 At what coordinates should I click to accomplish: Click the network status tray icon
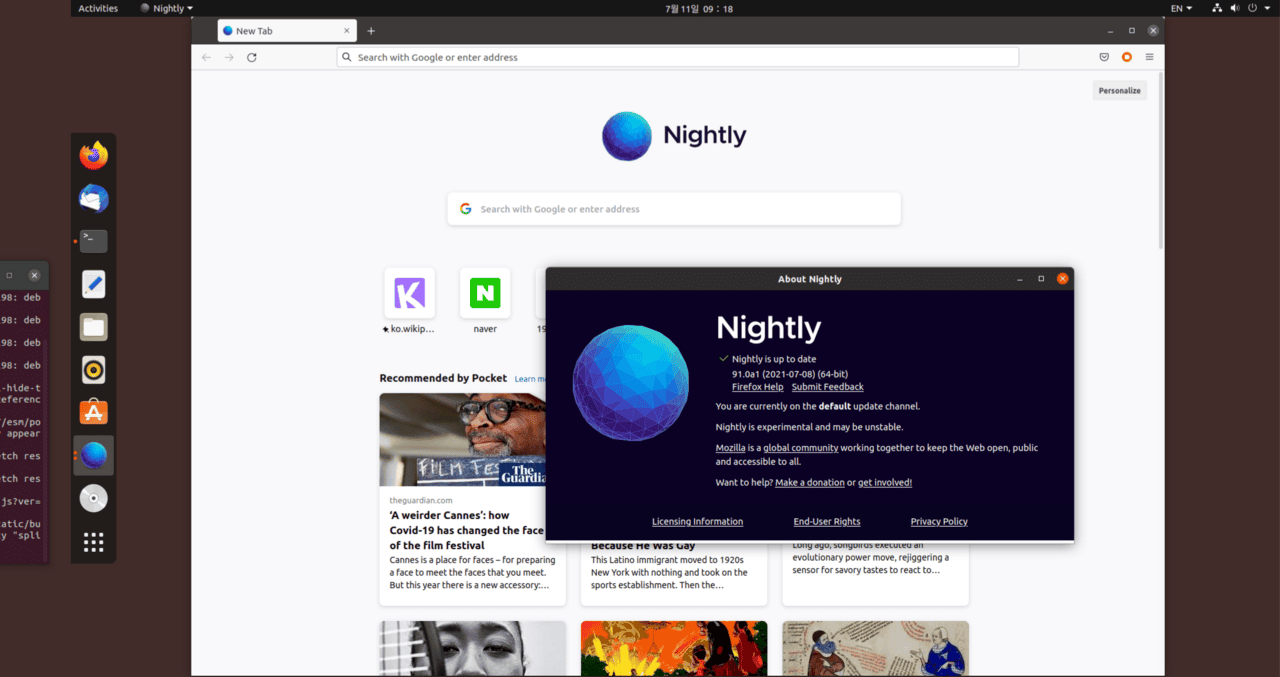coord(1217,8)
